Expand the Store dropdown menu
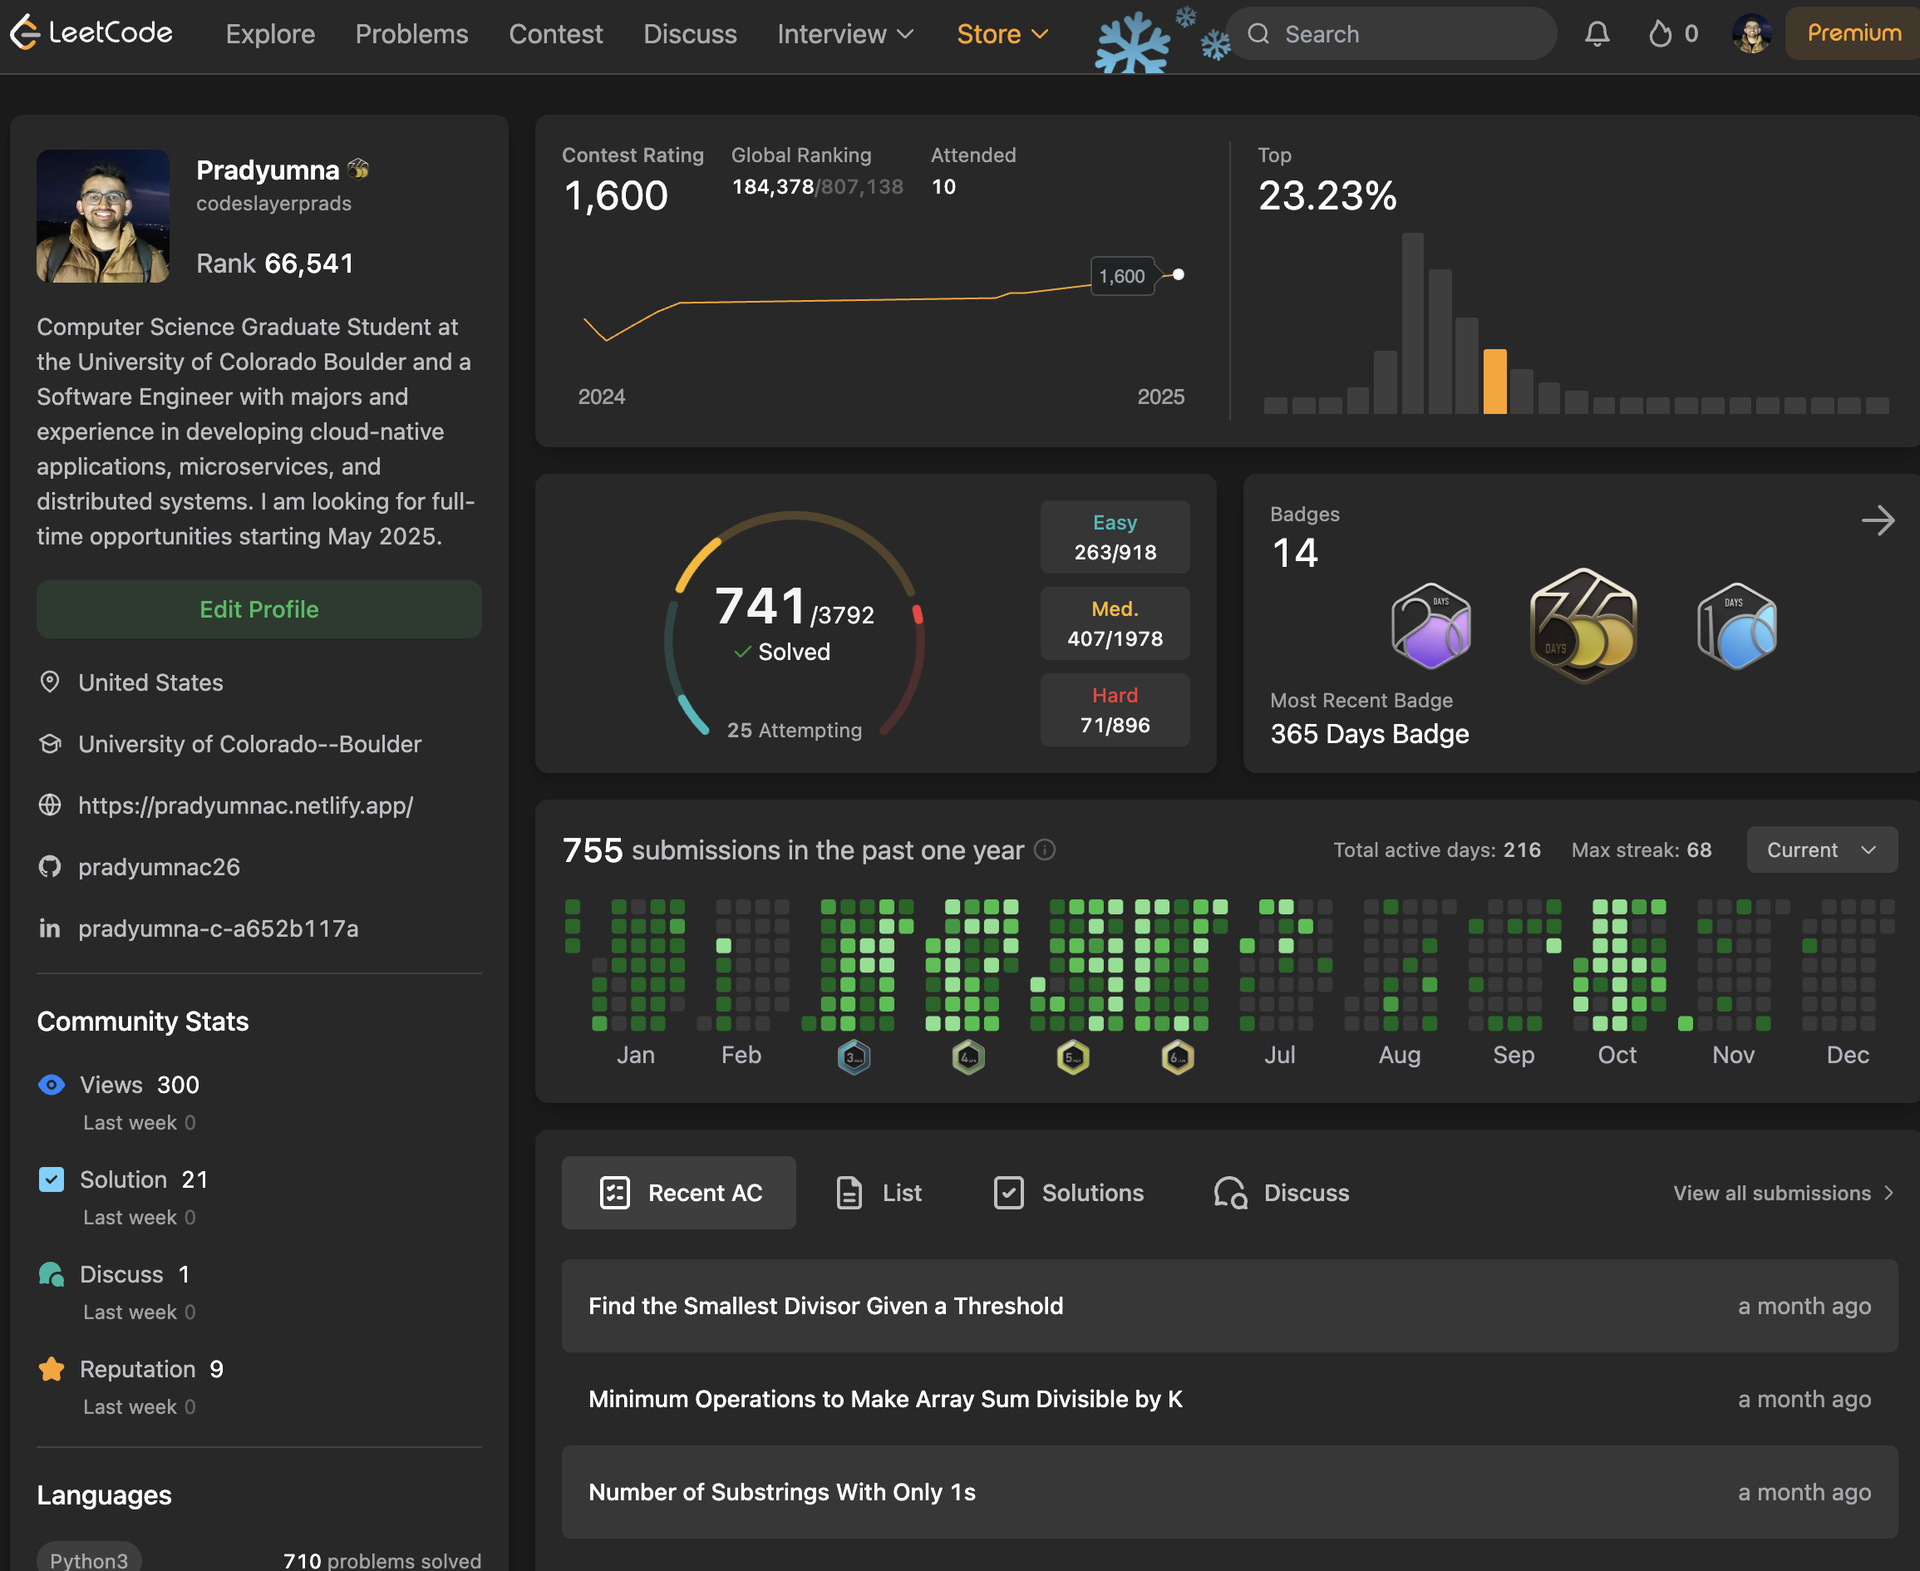This screenshot has width=1920, height=1571. point(1002,34)
